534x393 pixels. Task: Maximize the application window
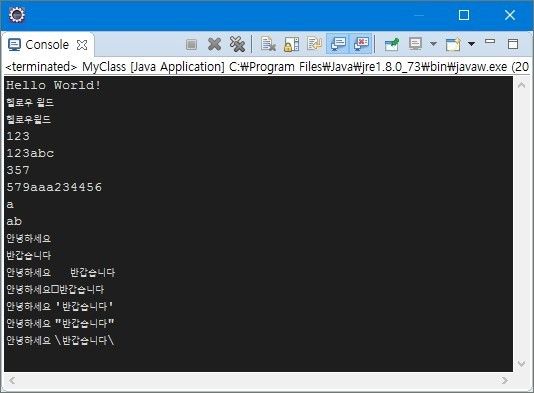[x=464, y=15]
